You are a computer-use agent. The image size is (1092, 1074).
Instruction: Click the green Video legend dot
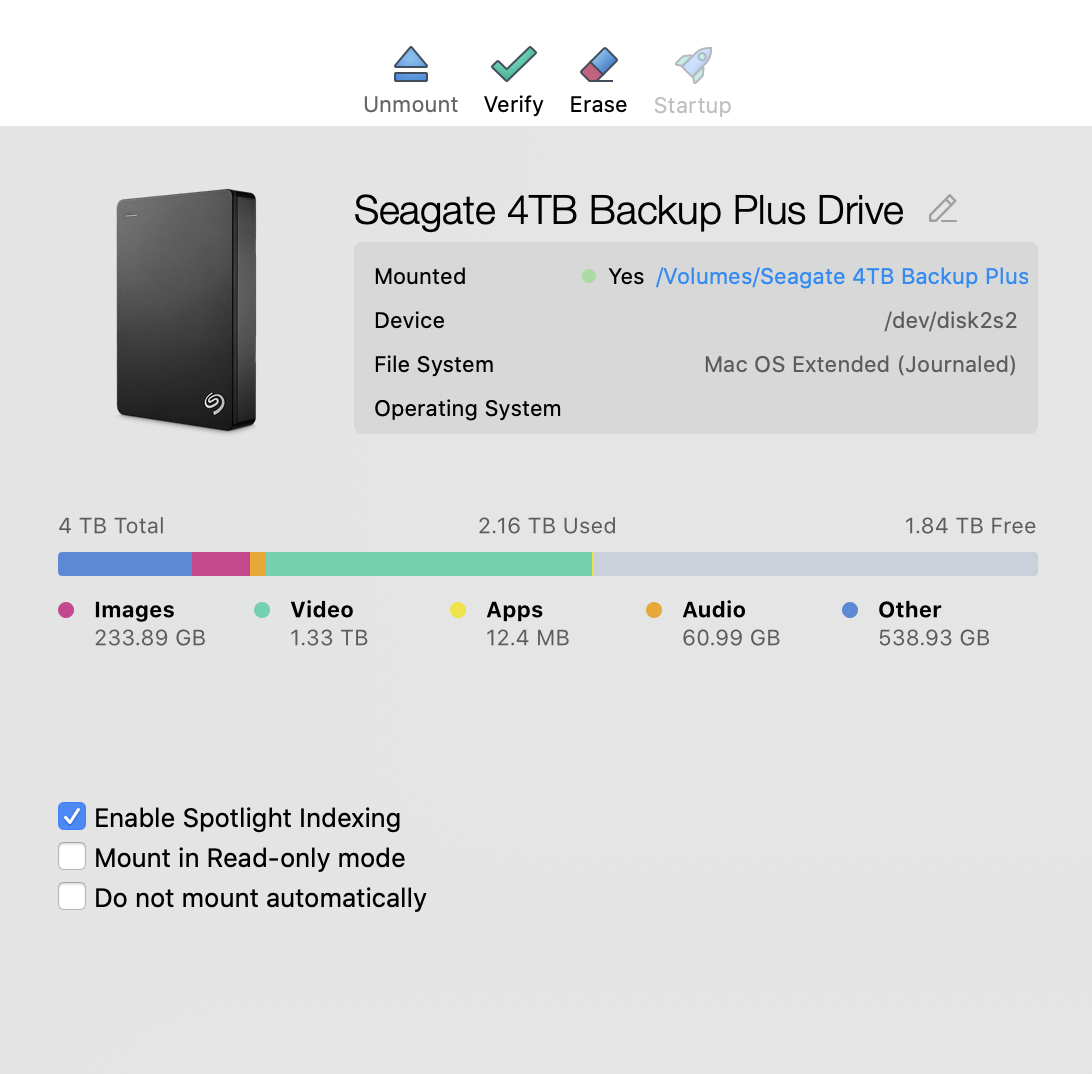(262, 610)
